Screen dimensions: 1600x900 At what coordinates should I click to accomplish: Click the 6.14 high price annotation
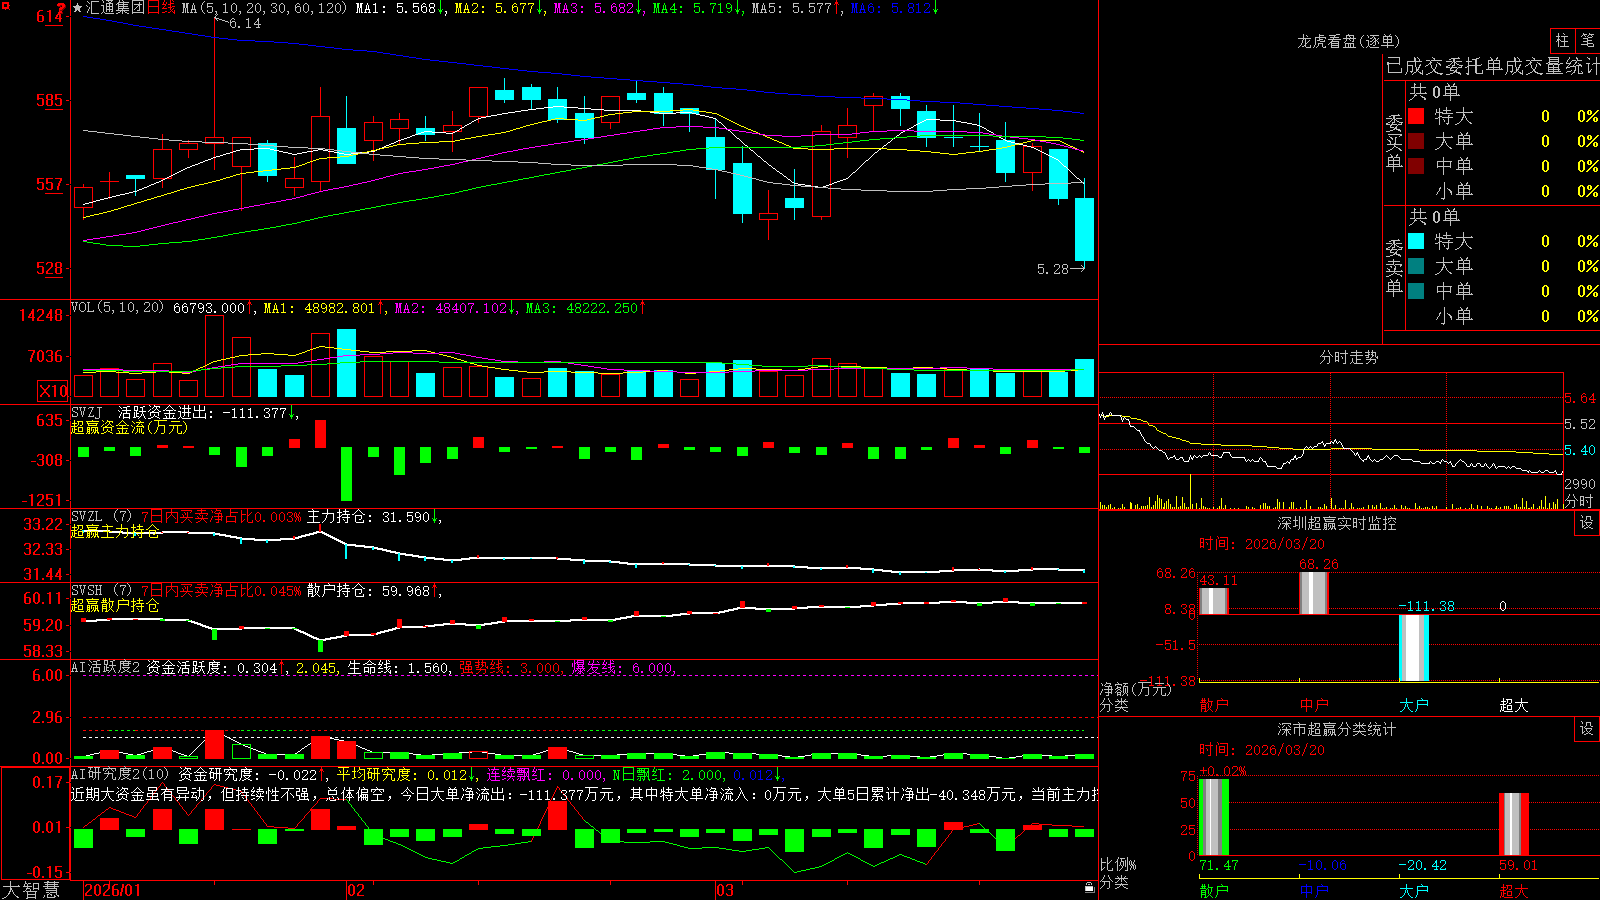click(244, 23)
